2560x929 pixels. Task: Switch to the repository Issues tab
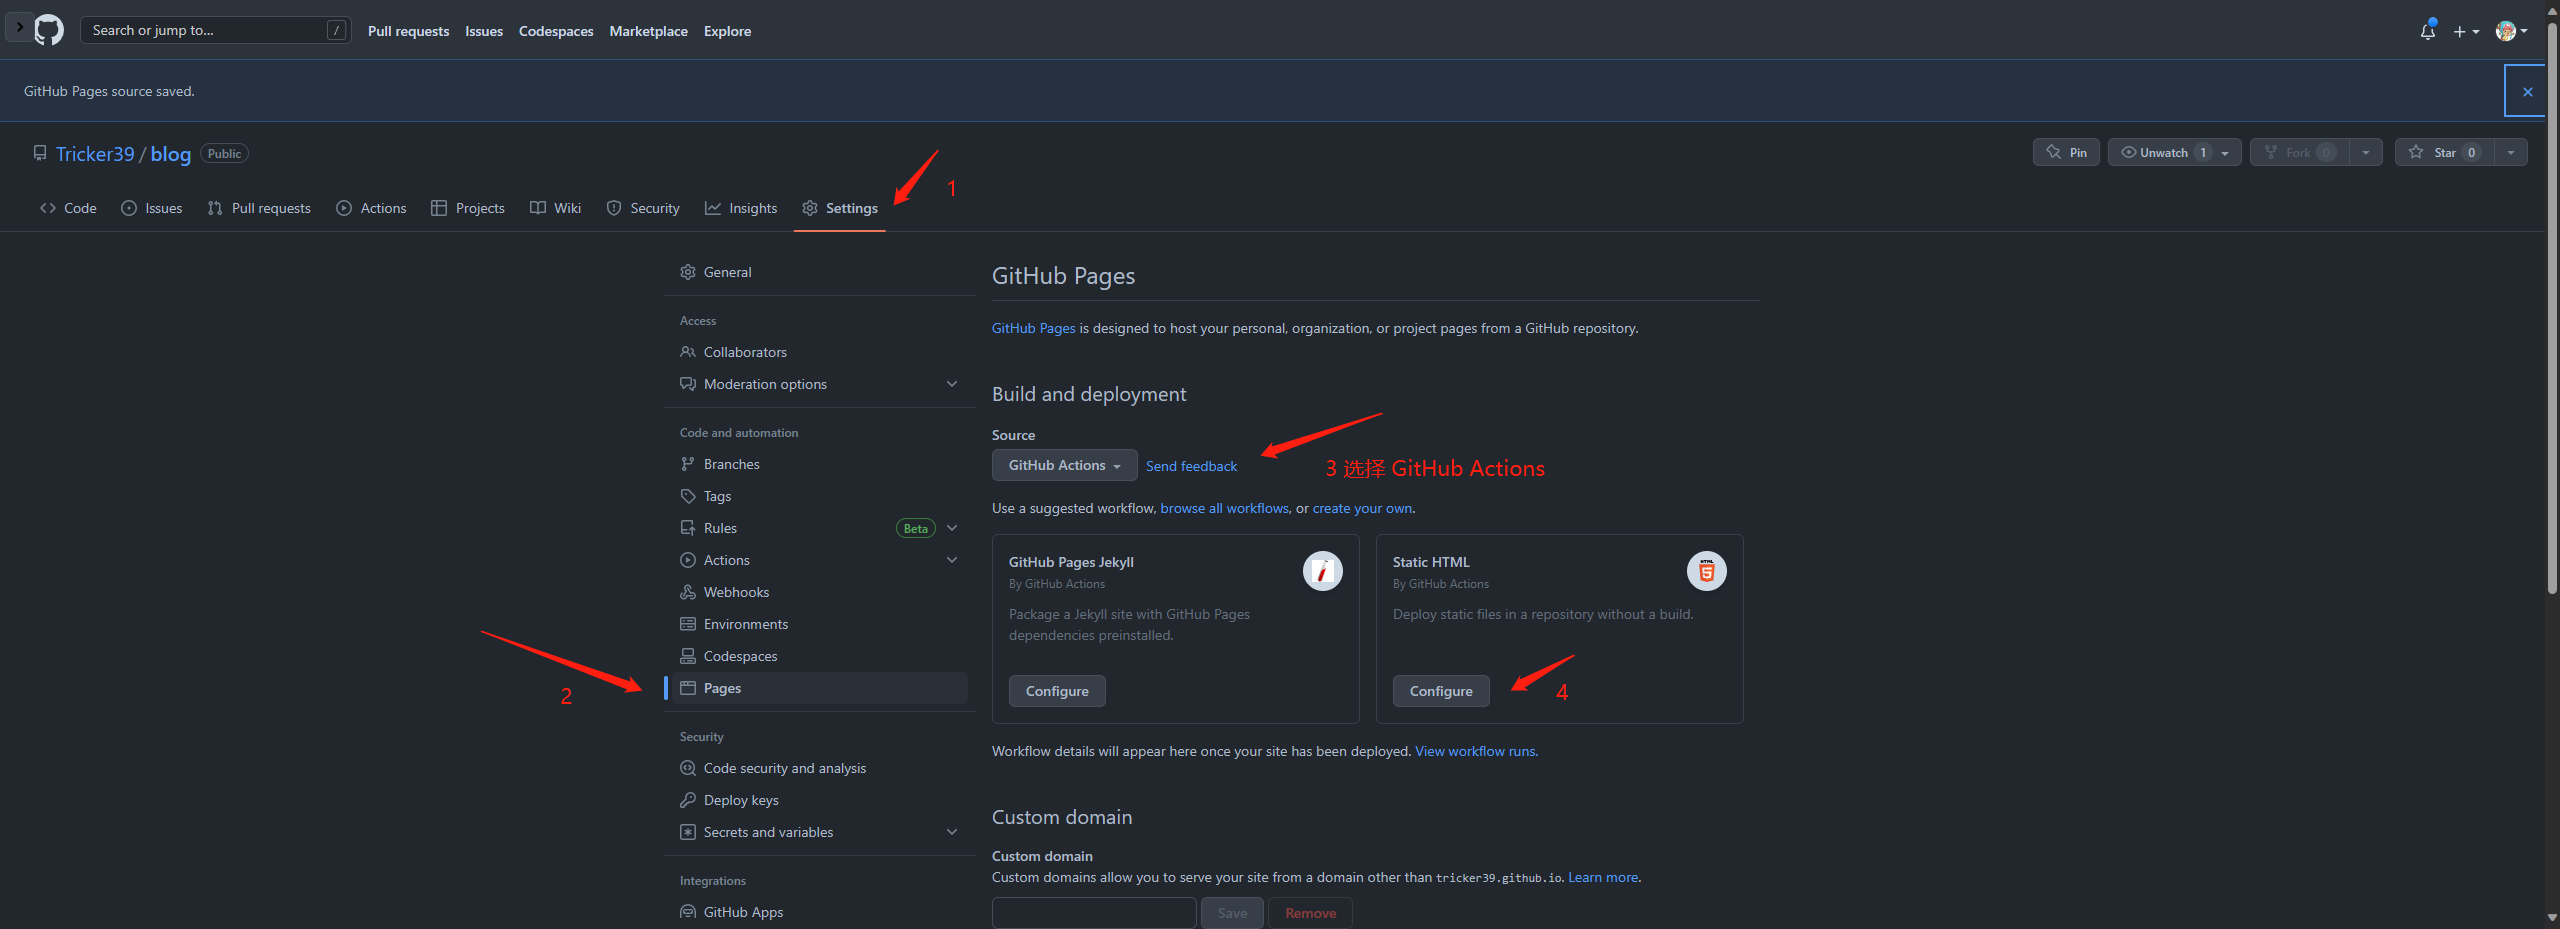152,208
